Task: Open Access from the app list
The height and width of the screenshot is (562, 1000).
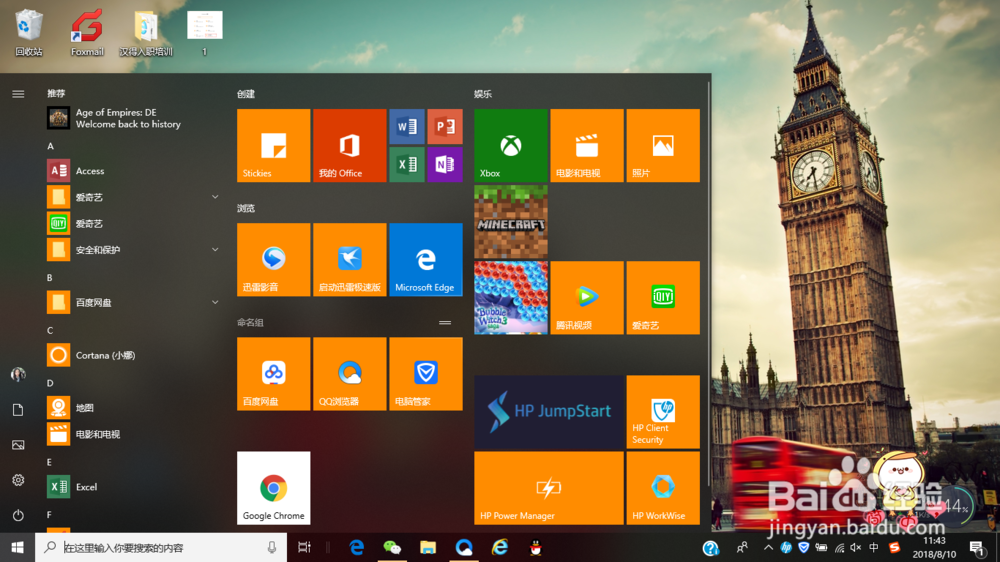Action: point(134,171)
